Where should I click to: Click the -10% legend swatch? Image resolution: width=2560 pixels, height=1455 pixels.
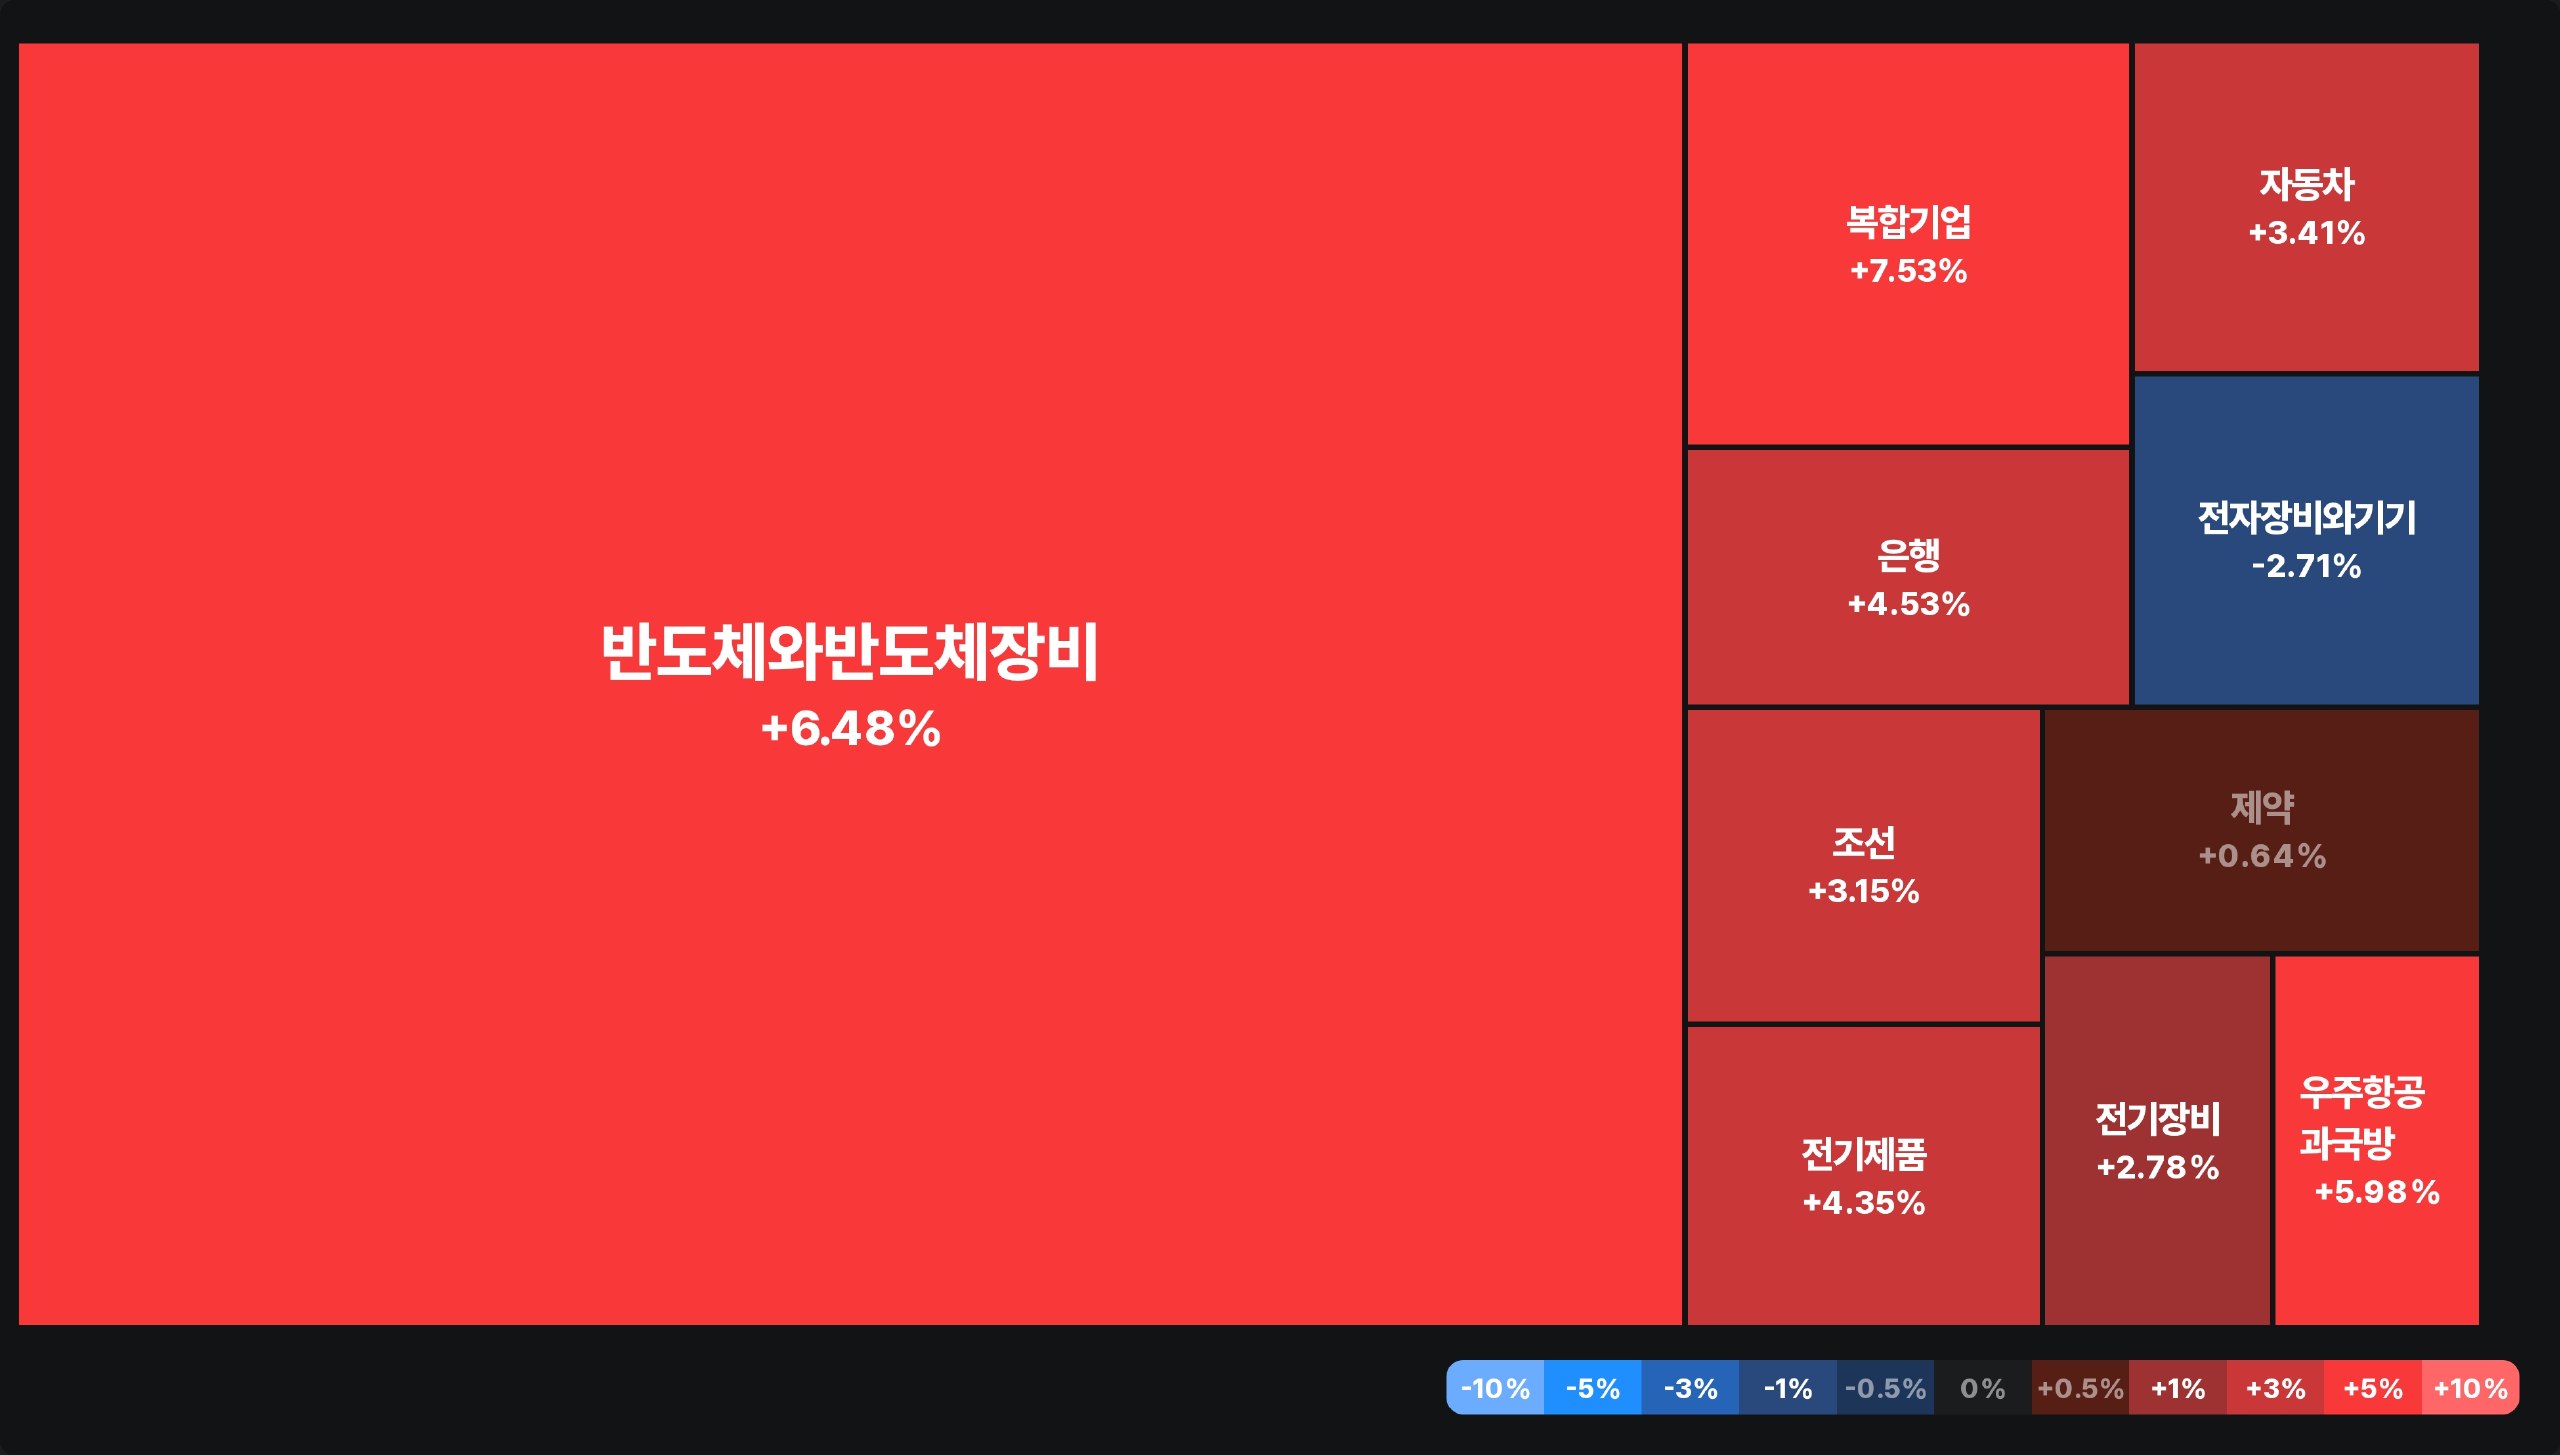tap(1495, 1387)
